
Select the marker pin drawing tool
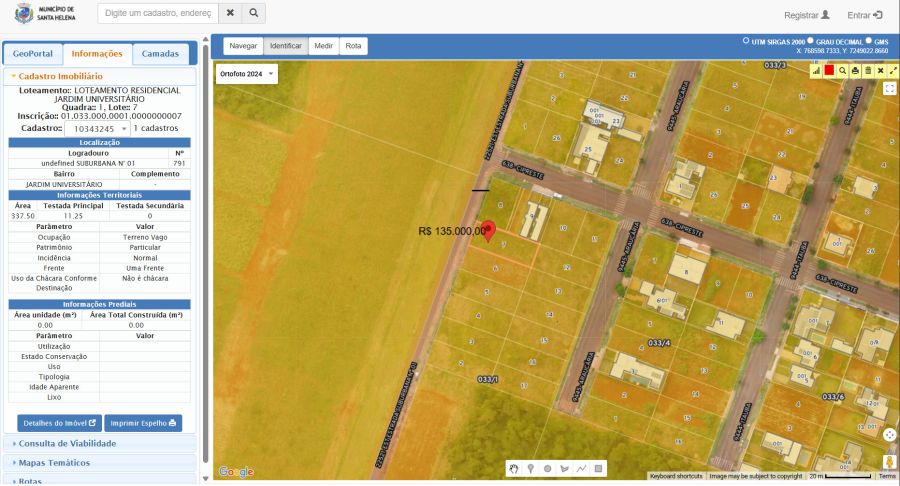point(530,468)
